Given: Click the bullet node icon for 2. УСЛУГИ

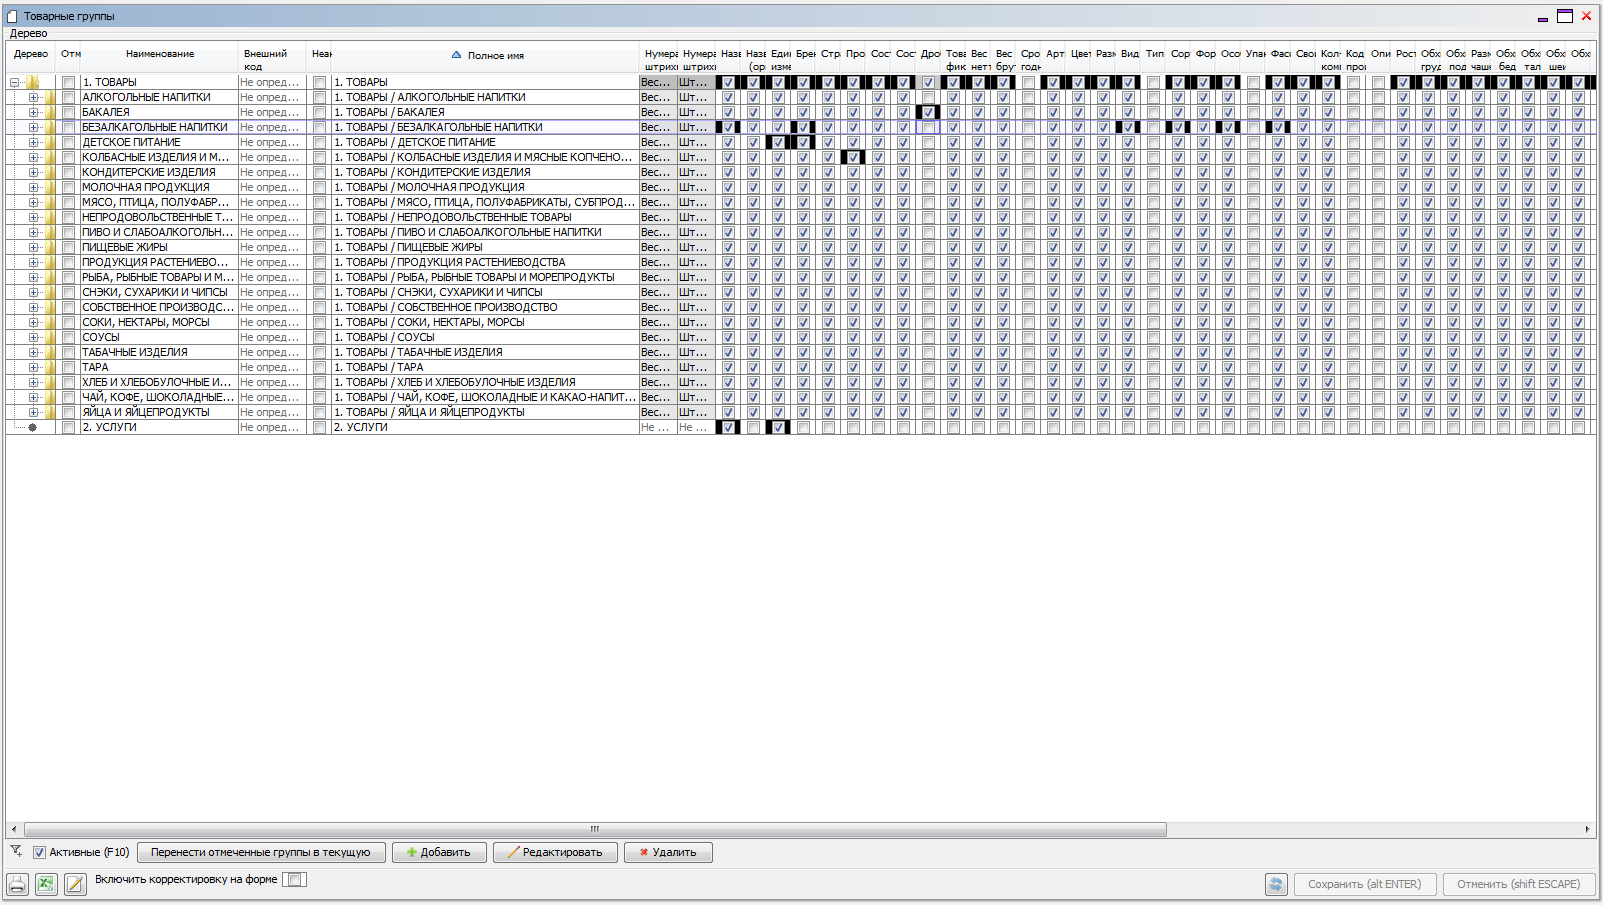Looking at the screenshot, I should [x=33, y=427].
